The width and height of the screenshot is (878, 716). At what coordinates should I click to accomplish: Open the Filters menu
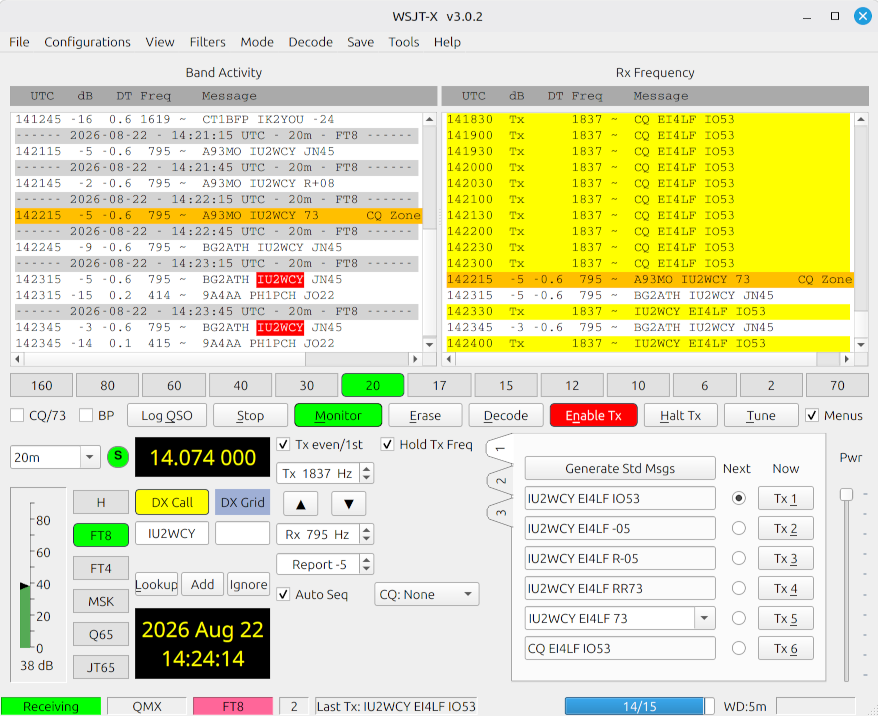pos(207,42)
